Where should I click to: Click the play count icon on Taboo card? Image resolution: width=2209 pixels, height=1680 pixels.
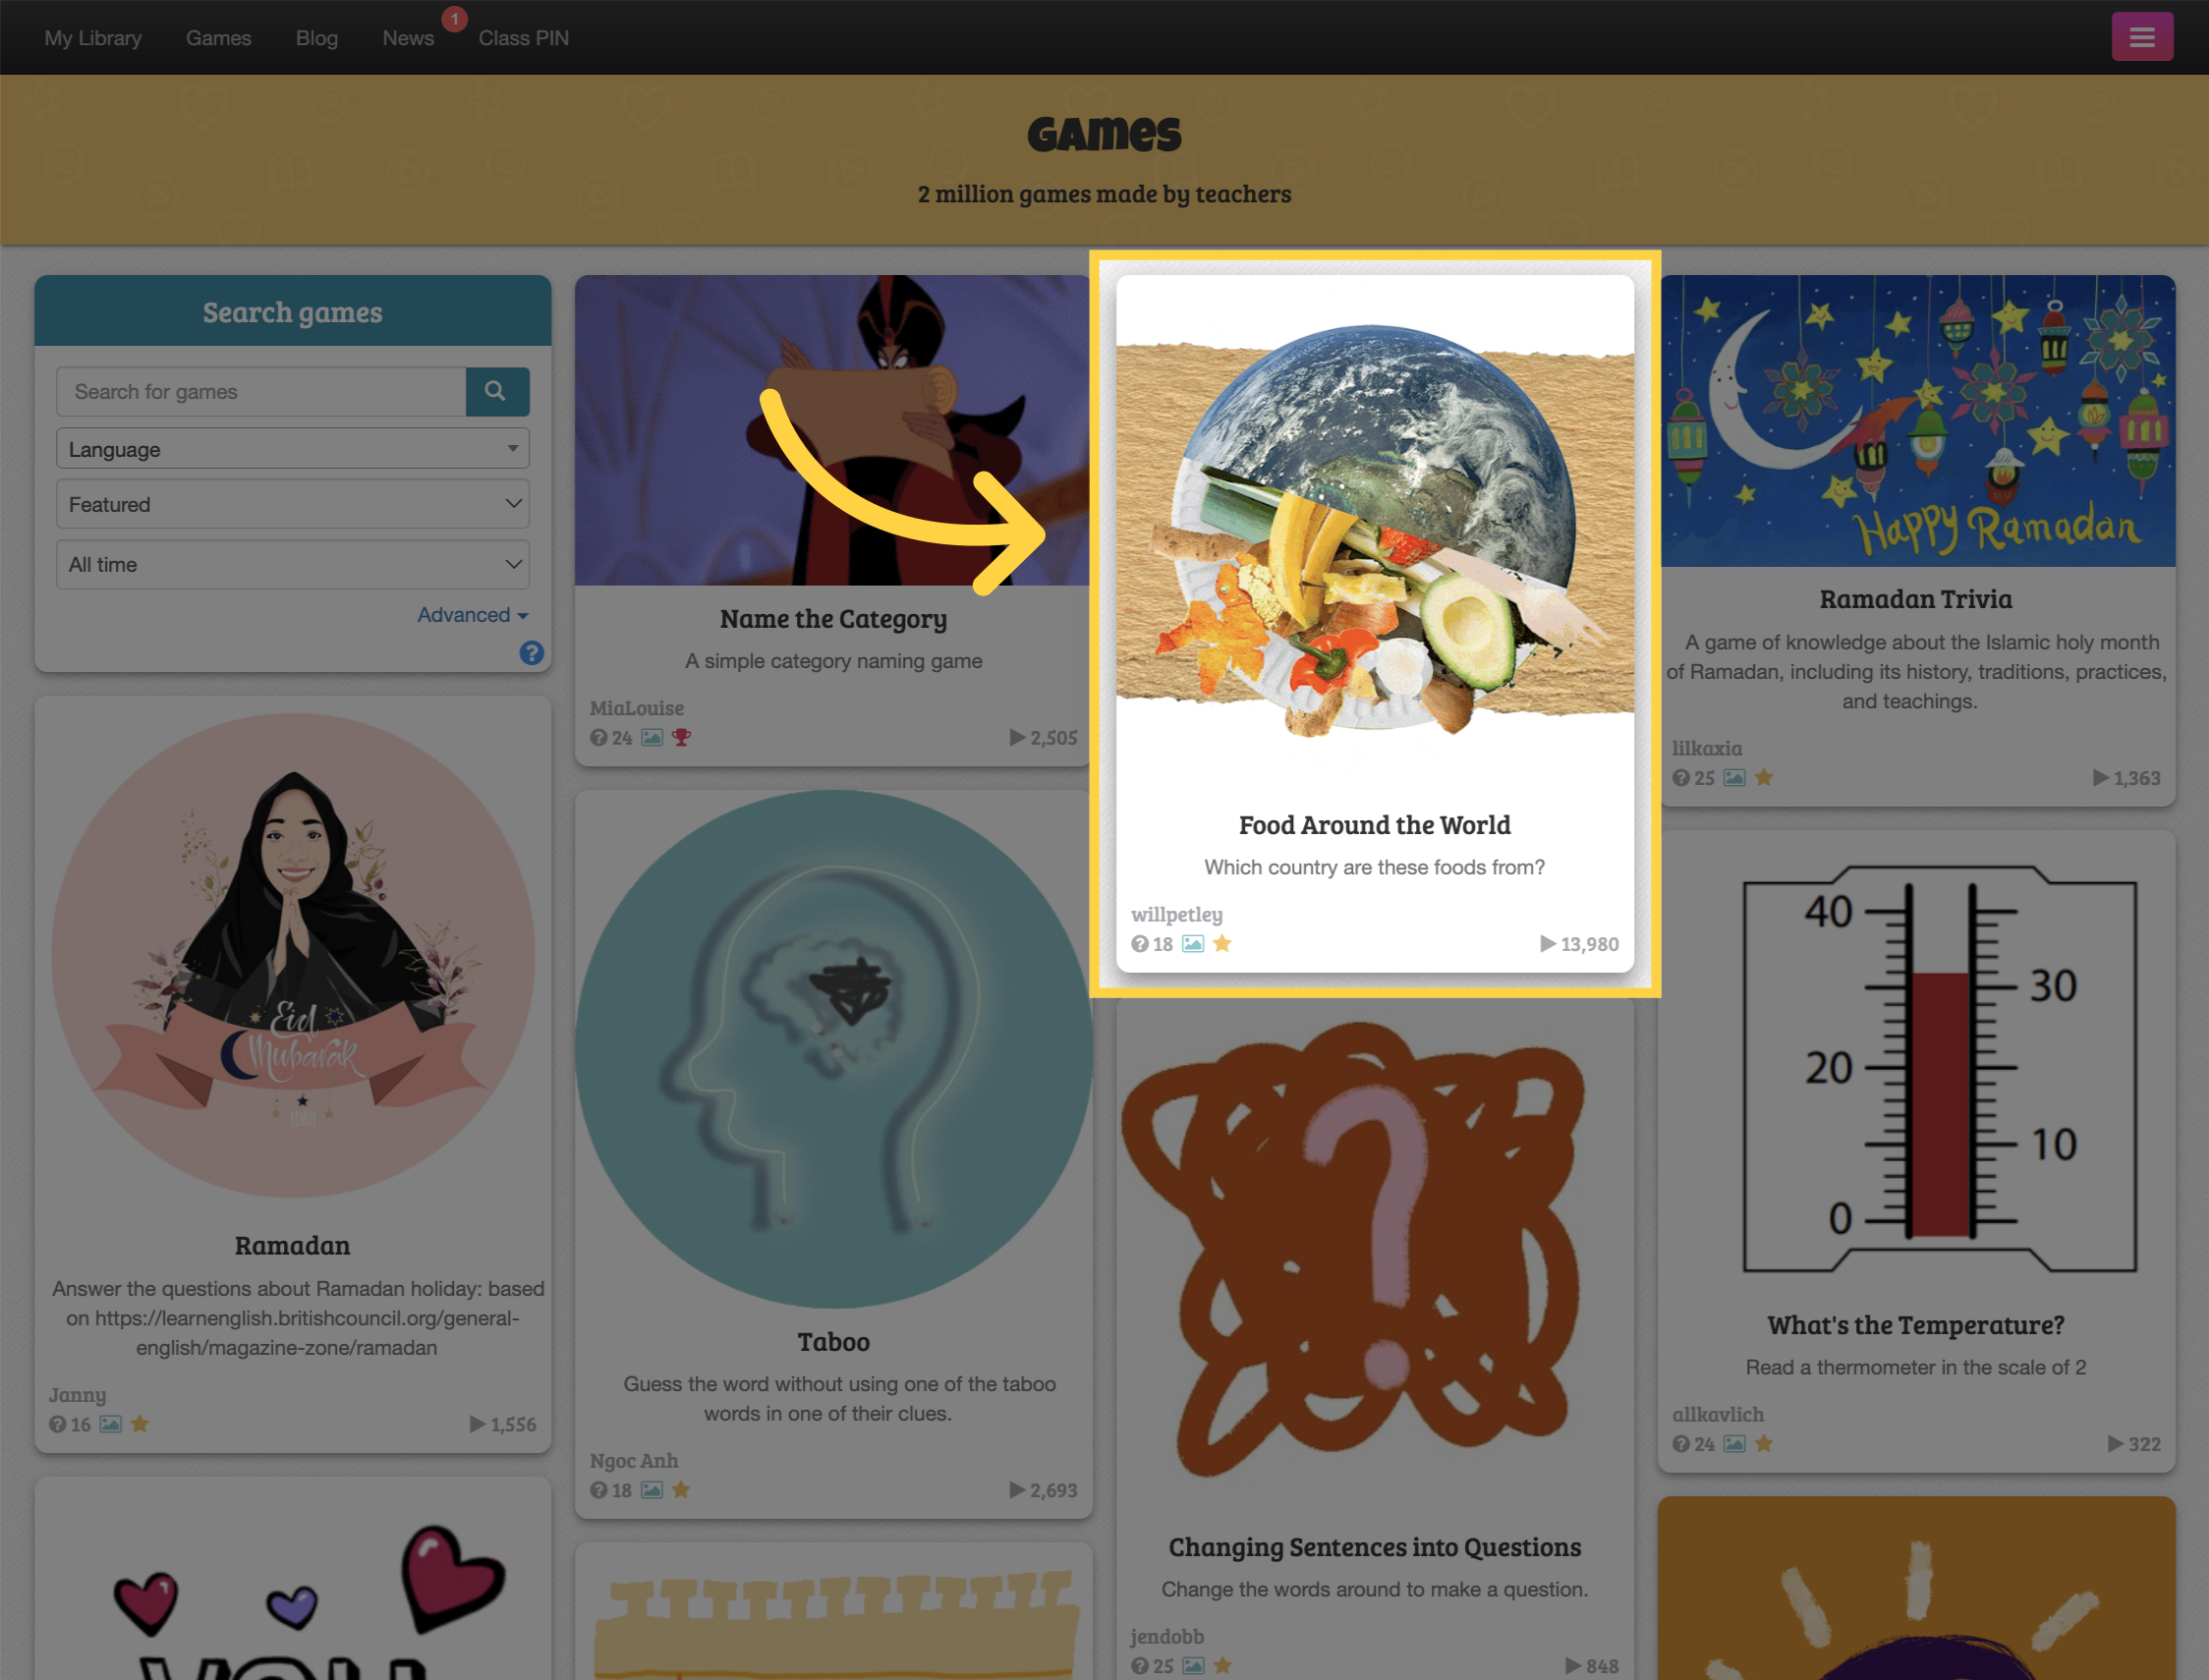(x=1017, y=1489)
